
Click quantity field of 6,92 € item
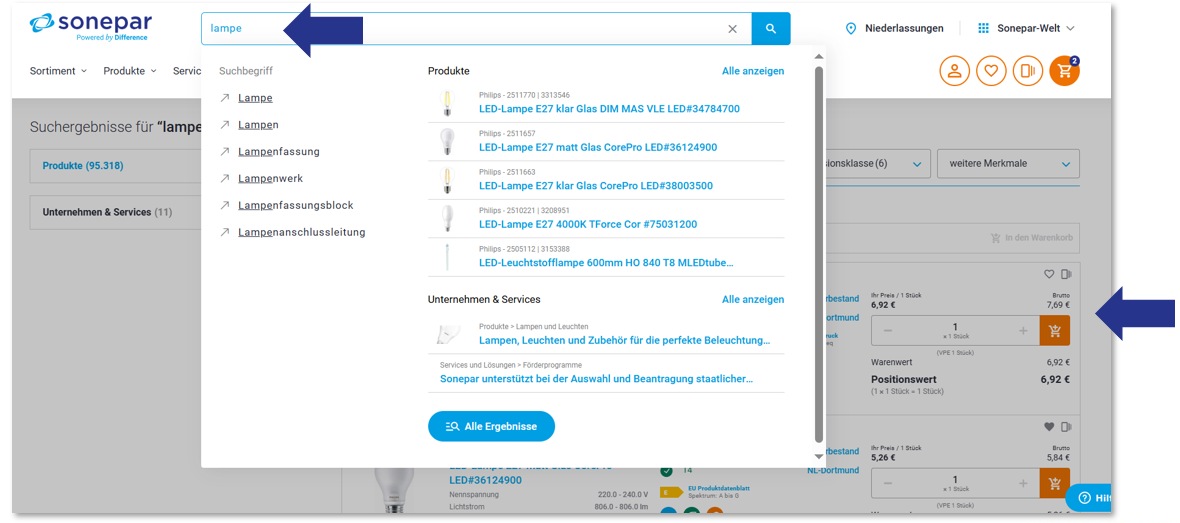956,330
